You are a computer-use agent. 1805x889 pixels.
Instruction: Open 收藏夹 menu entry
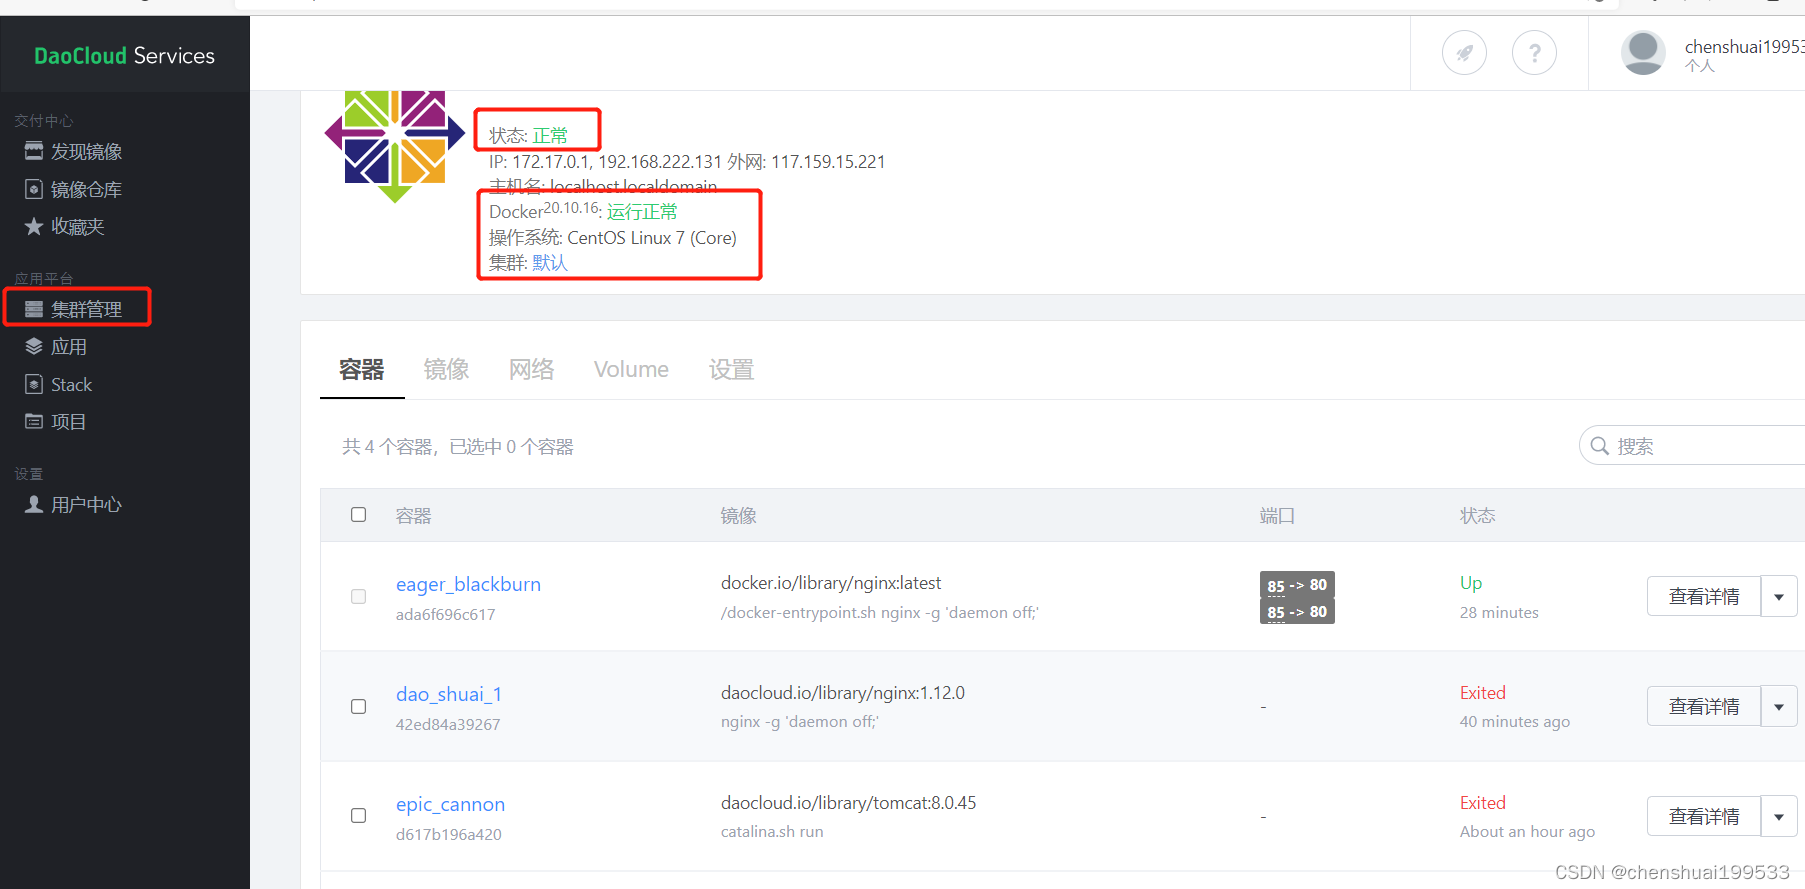(78, 227)
